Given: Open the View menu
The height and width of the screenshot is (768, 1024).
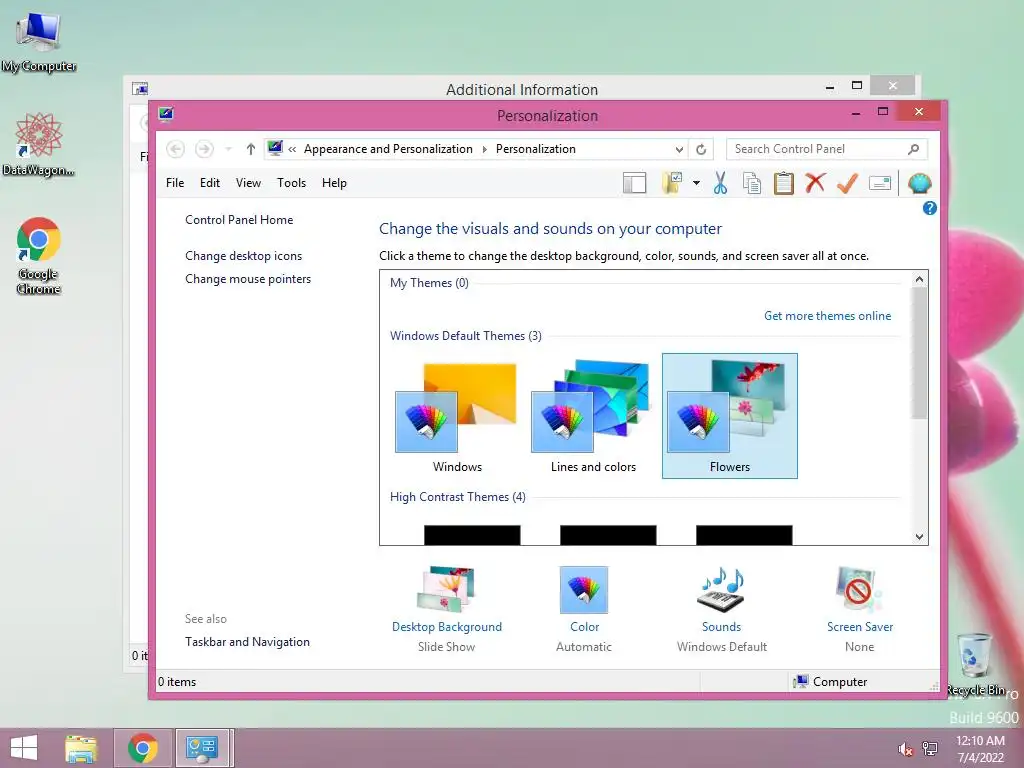Looking at the screenshot, I should click(248, 183).
